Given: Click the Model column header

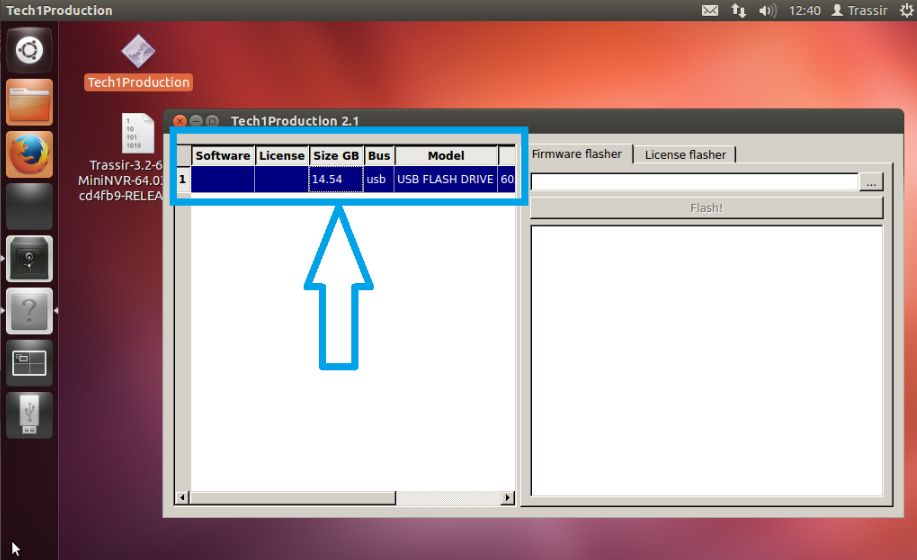Looking at the screenshot, I should [446, 155].
